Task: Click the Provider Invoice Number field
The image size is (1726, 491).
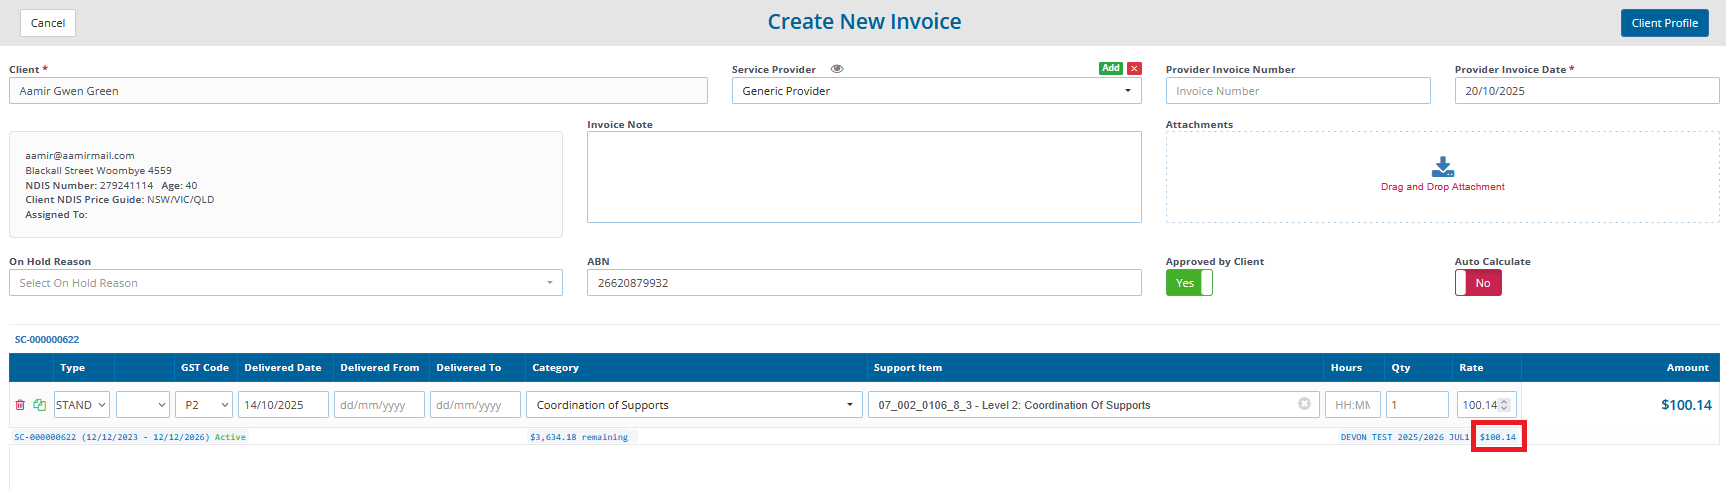Action: pos(1297,91)
